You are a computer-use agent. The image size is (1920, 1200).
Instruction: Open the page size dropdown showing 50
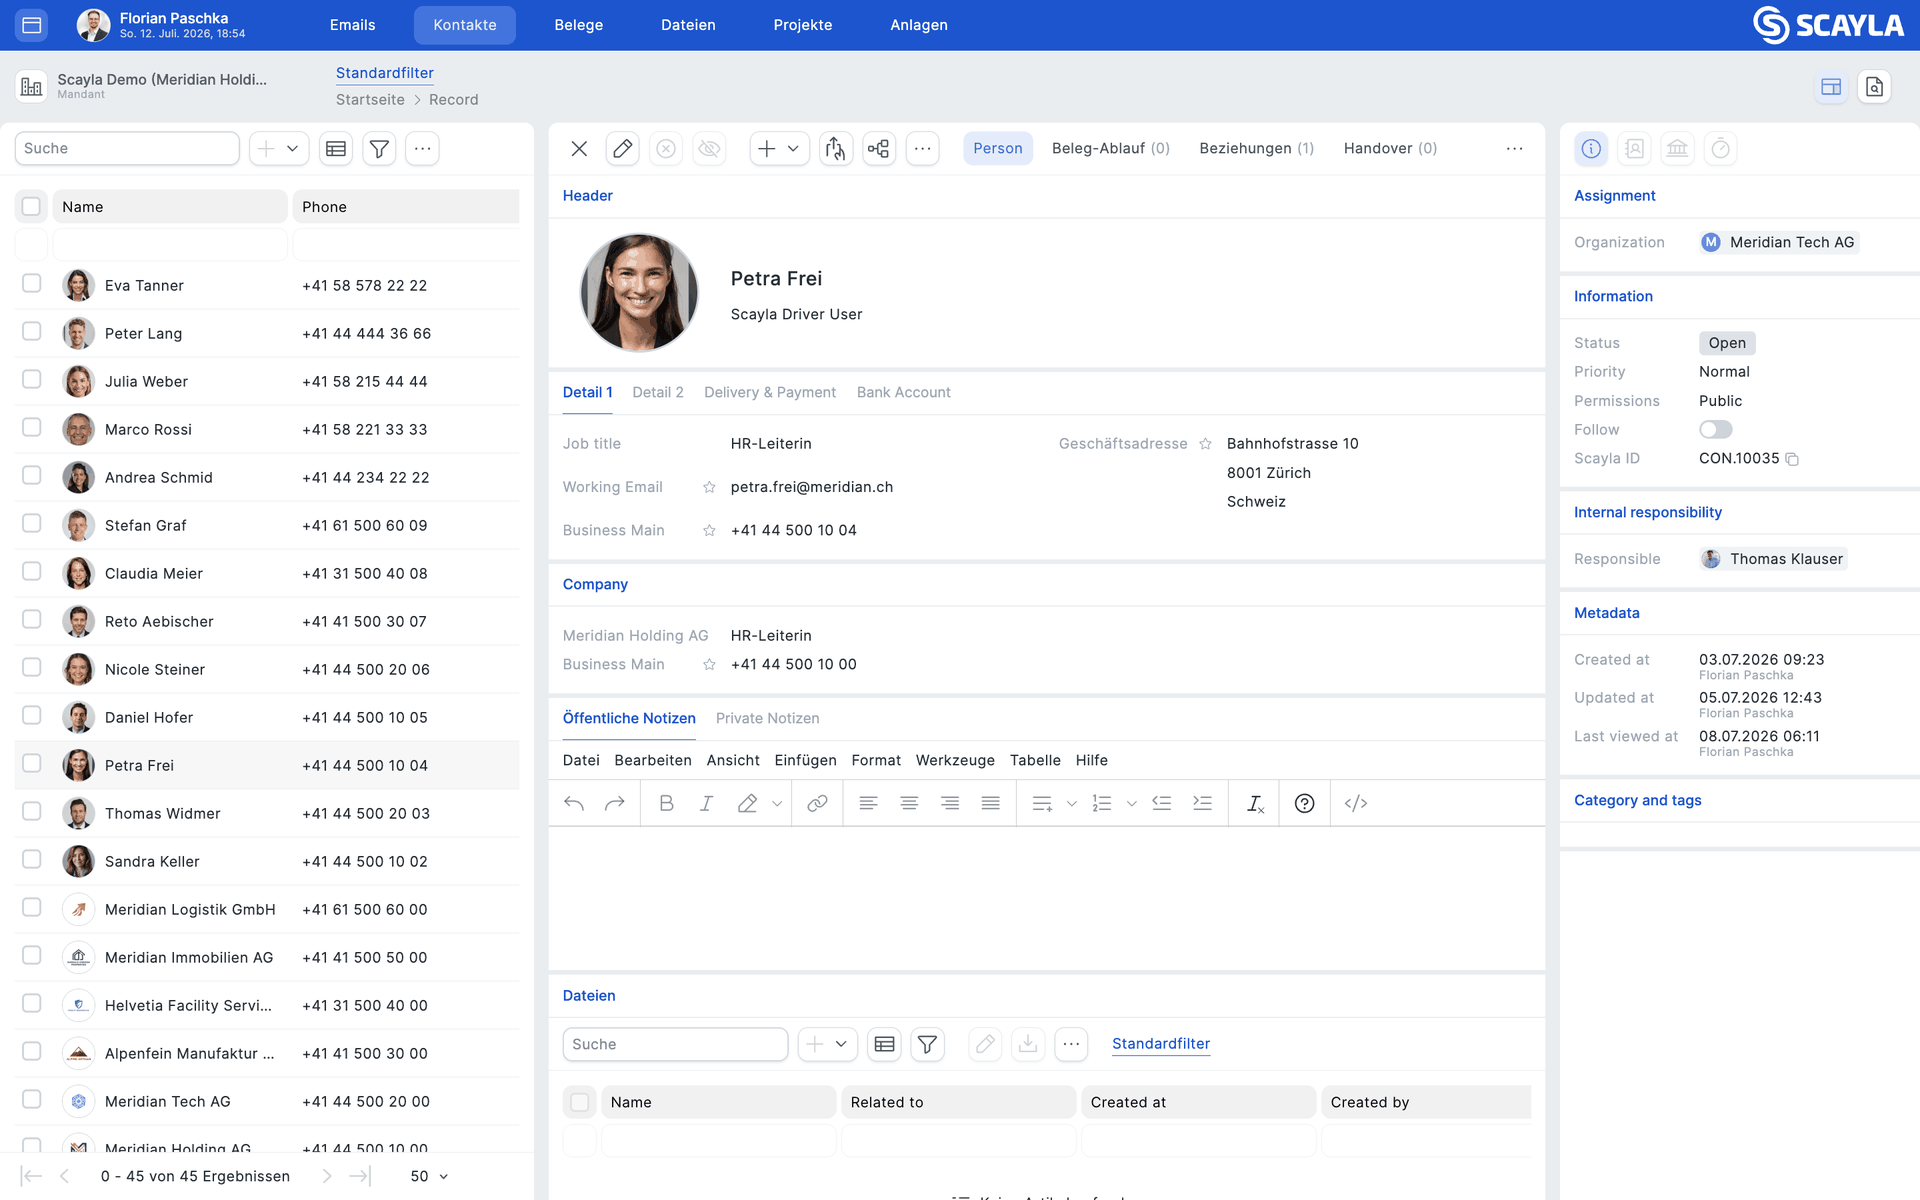(x=430, y=1176)
